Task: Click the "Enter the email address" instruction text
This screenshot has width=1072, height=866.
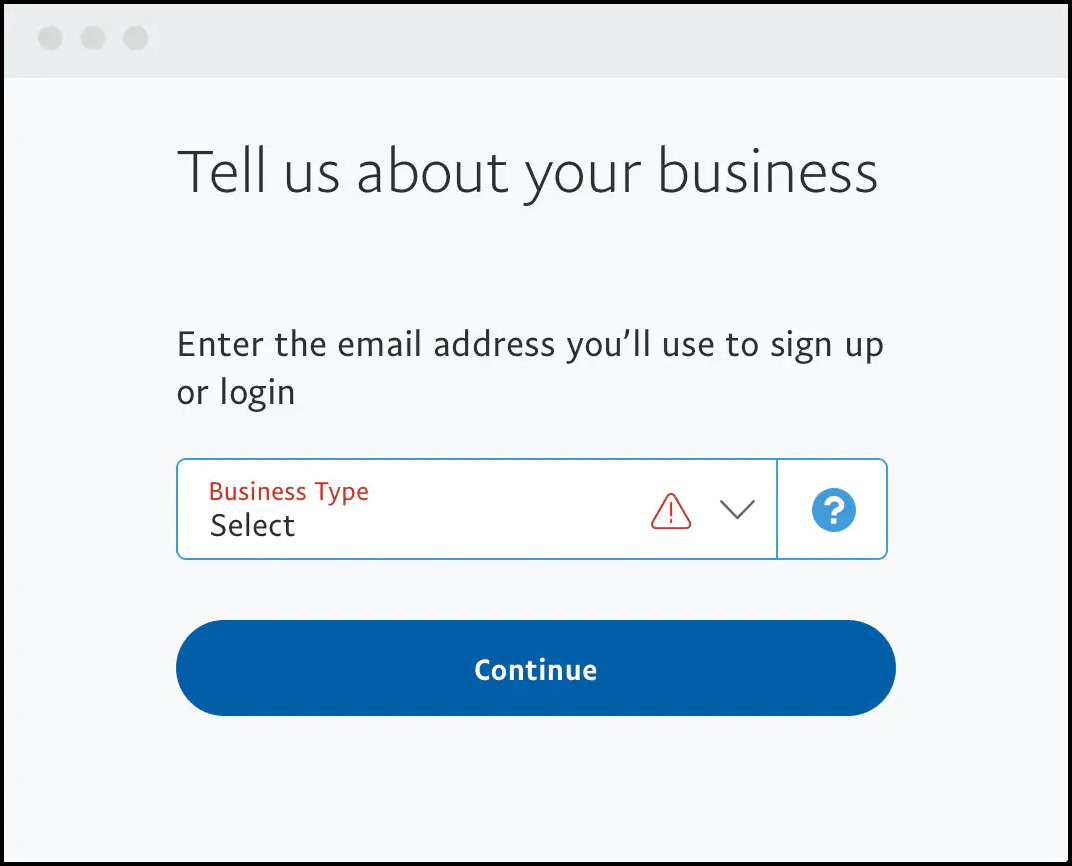Action: click(530, 368)
